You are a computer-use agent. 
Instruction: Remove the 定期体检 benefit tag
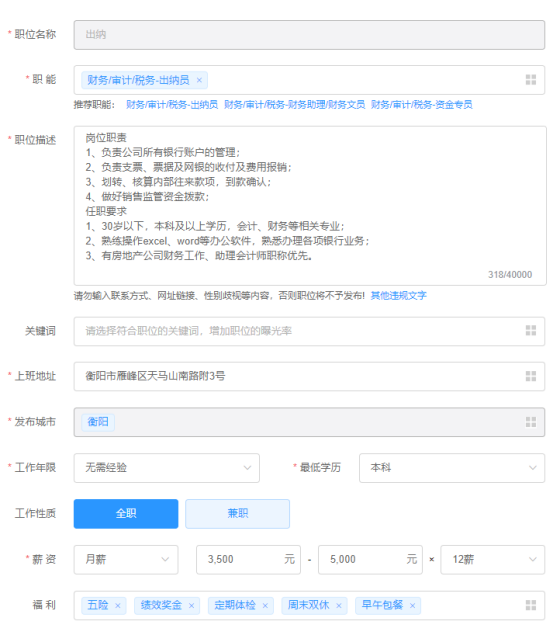265,605
